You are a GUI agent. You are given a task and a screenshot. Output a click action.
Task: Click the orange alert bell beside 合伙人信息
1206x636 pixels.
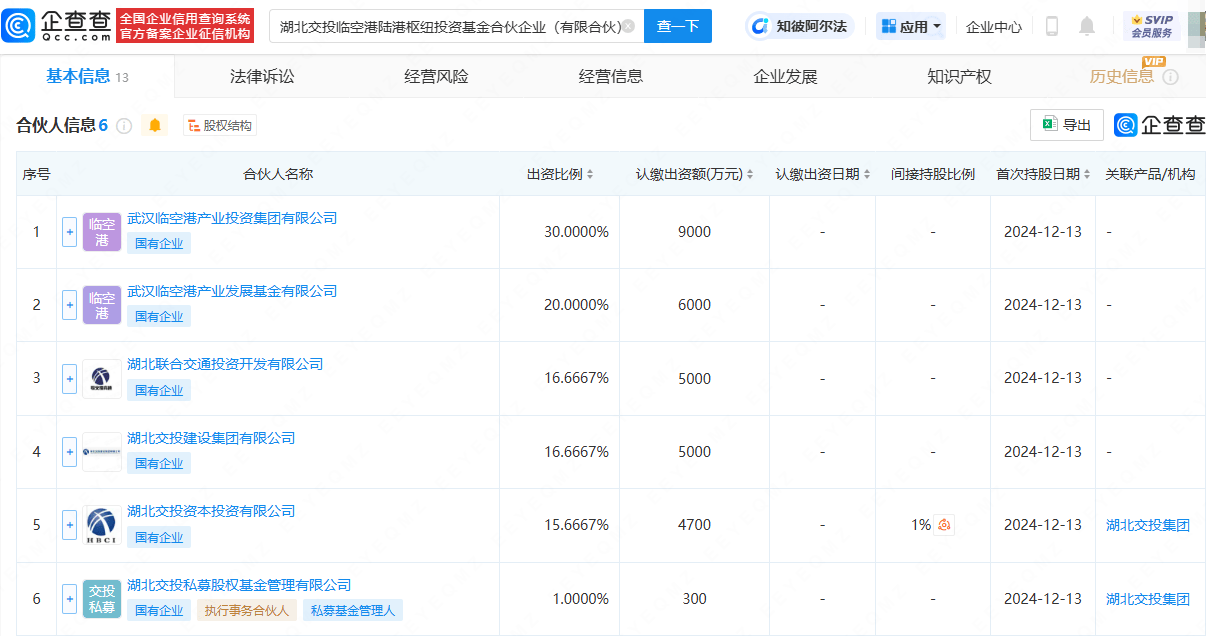click(155, 125)
